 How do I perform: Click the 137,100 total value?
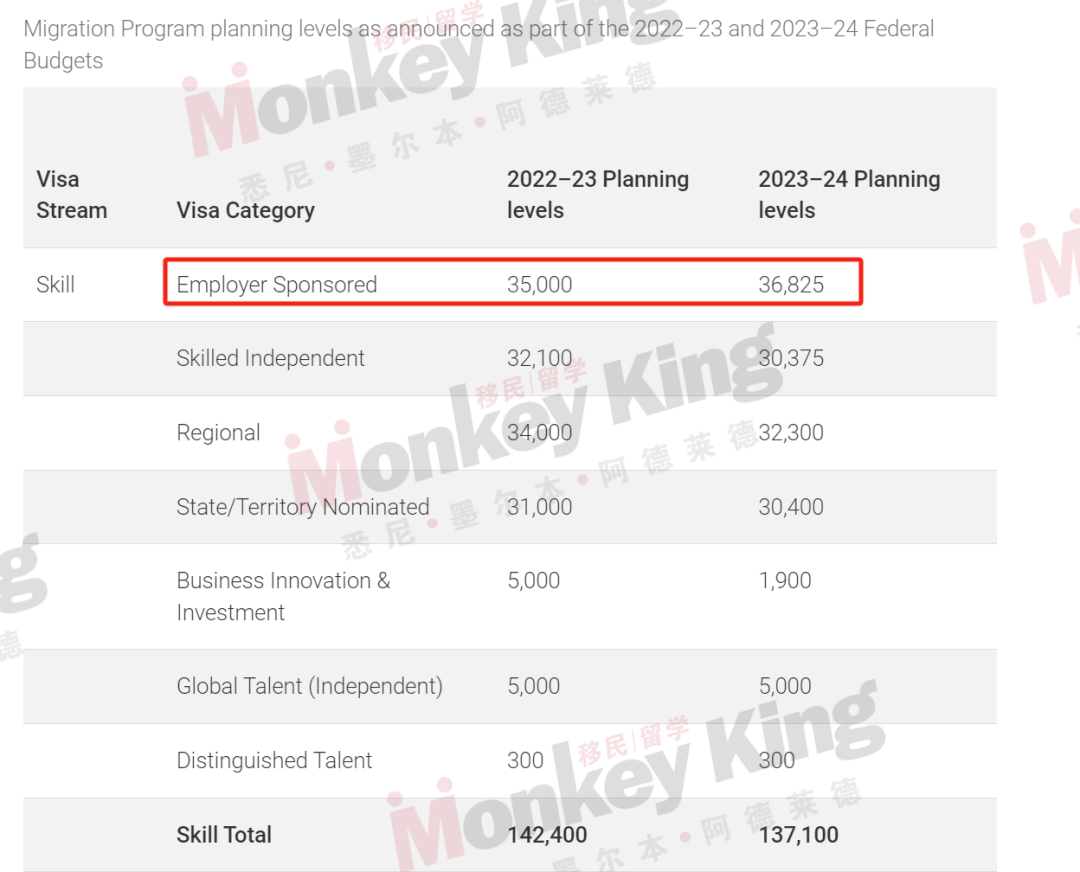pos(798,835)
